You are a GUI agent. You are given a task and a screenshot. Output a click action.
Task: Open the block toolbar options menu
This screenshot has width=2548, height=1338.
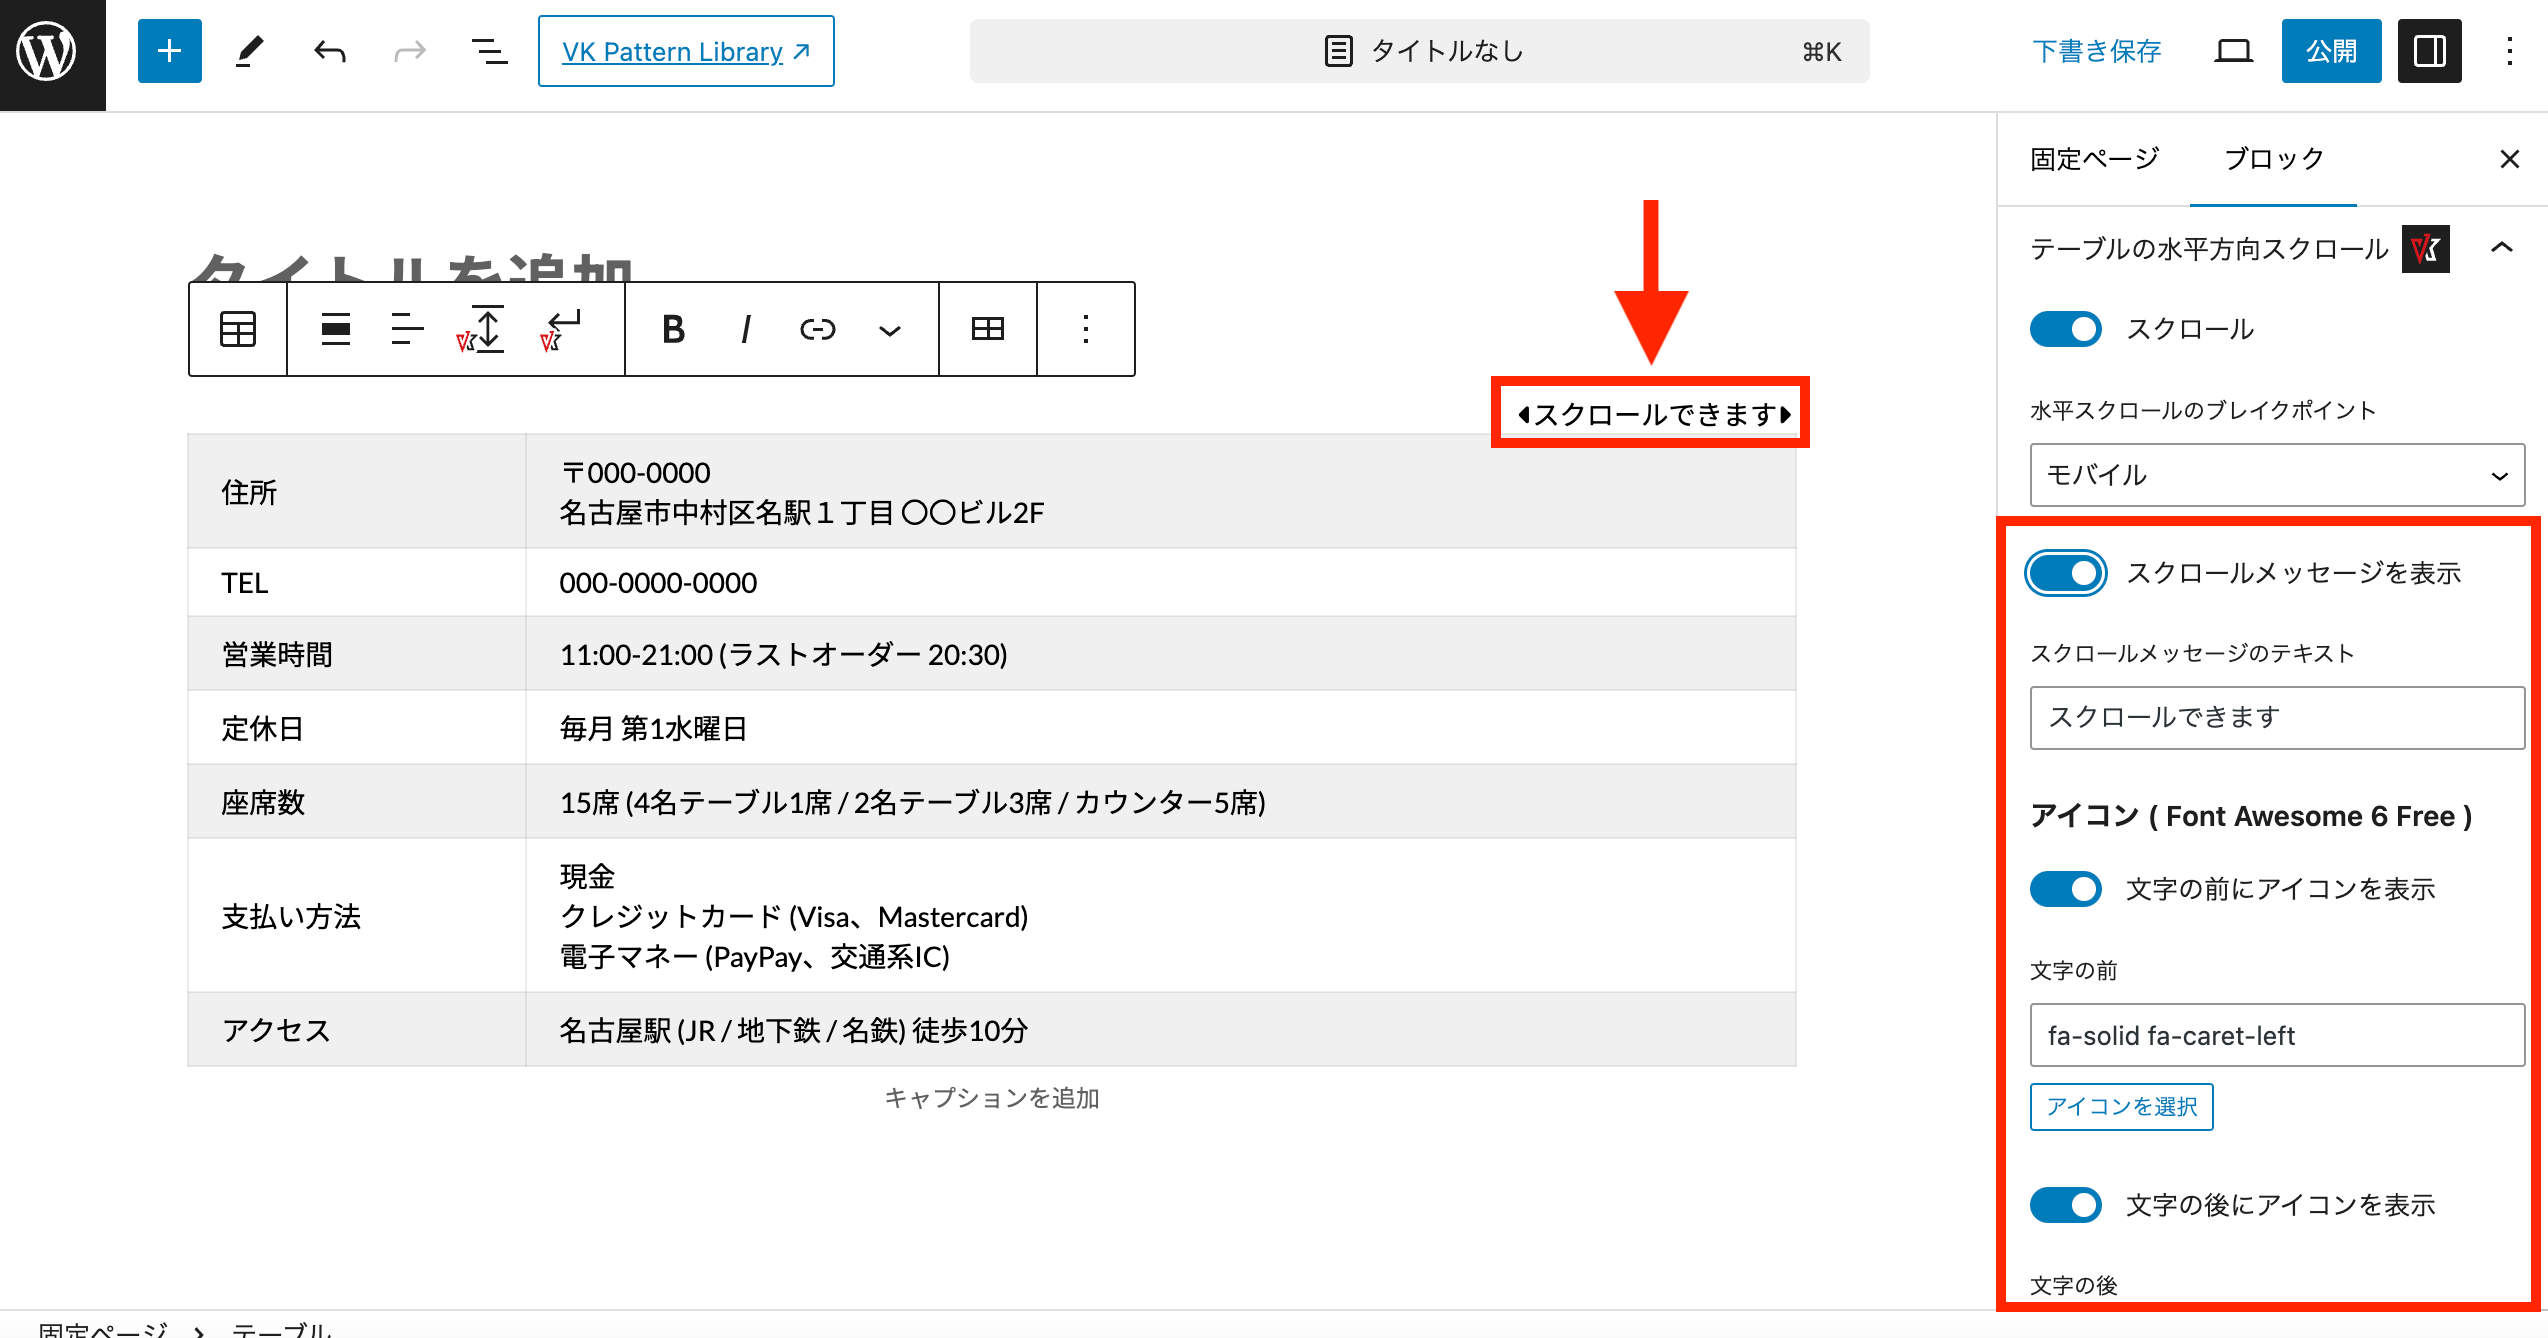click(1085, 329)
